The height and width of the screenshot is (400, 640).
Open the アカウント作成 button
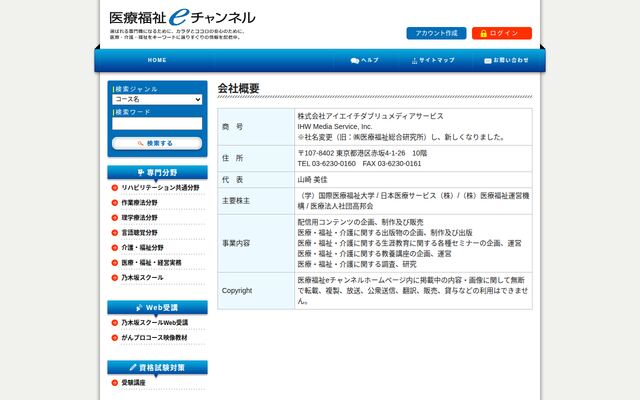pos(436,33)
